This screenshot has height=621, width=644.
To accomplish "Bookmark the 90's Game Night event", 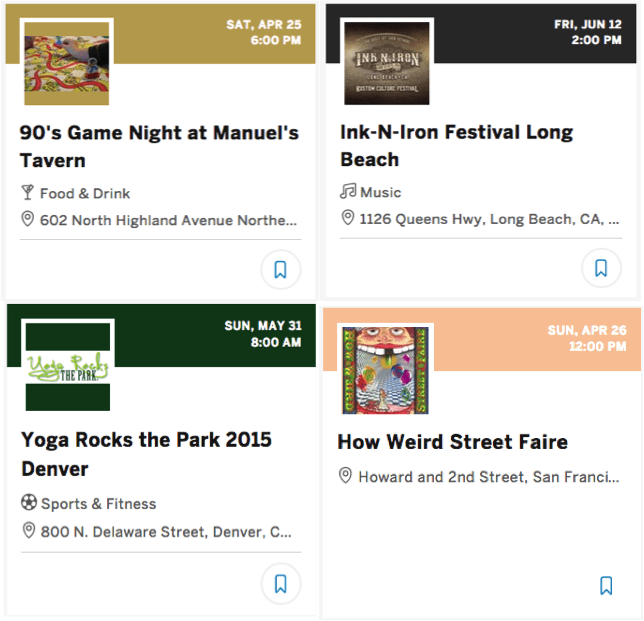I will pos(281,270).
